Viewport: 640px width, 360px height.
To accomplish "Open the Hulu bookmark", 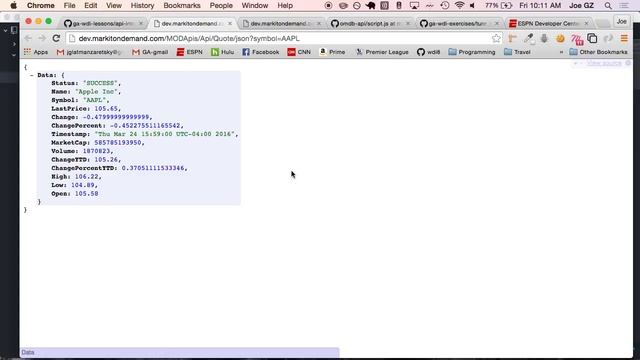I will pos(222,52).
